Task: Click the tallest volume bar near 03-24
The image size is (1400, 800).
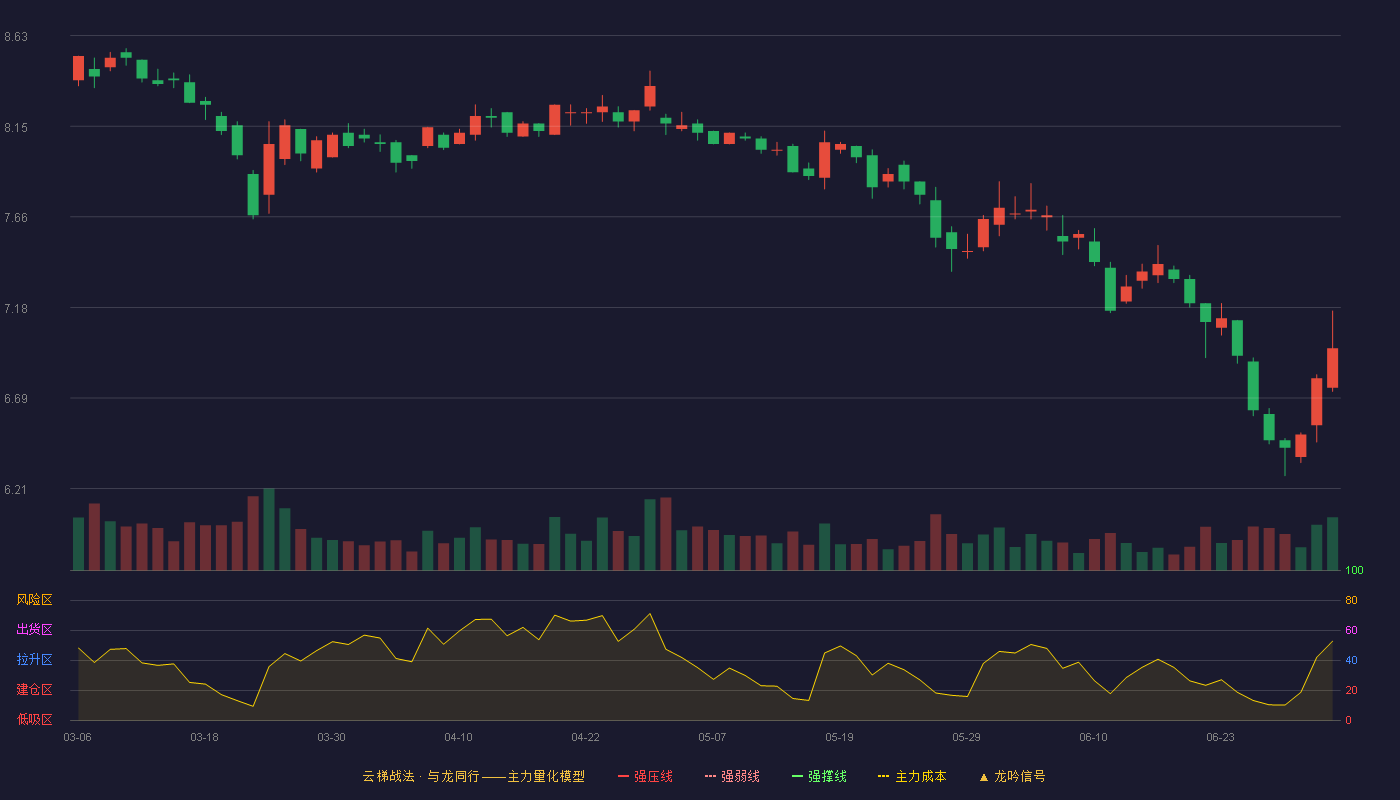Action: (x=269, y=529)
